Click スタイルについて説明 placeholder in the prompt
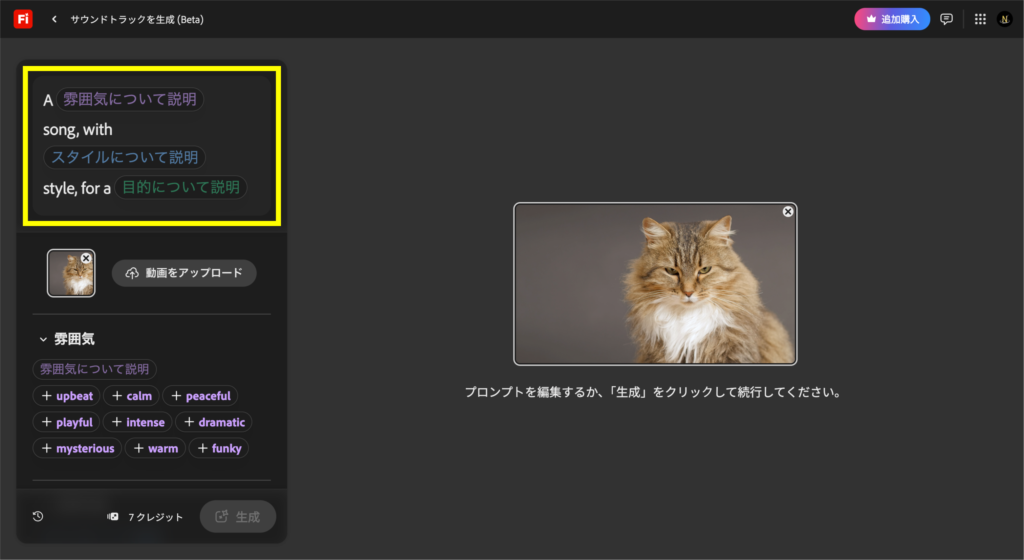The height and width of the screenshot is (560, 1024). 124,158
